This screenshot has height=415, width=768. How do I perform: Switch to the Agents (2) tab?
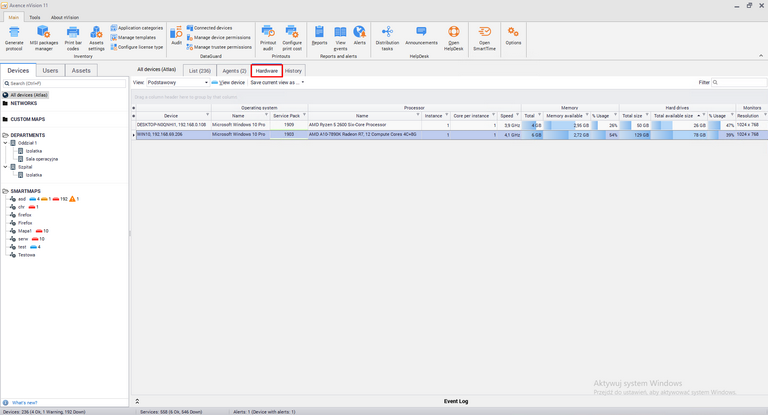pyautogui.click(x=234, y=71)
